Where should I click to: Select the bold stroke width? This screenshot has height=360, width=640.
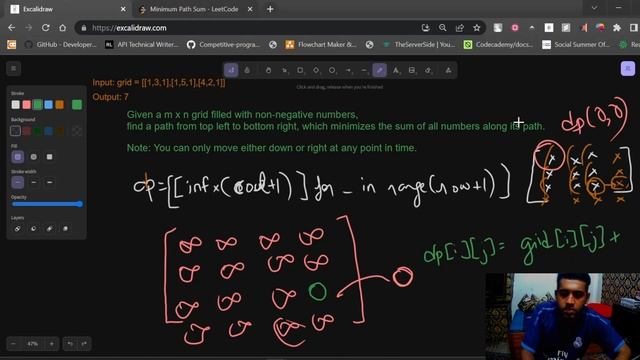coord(33,182)
